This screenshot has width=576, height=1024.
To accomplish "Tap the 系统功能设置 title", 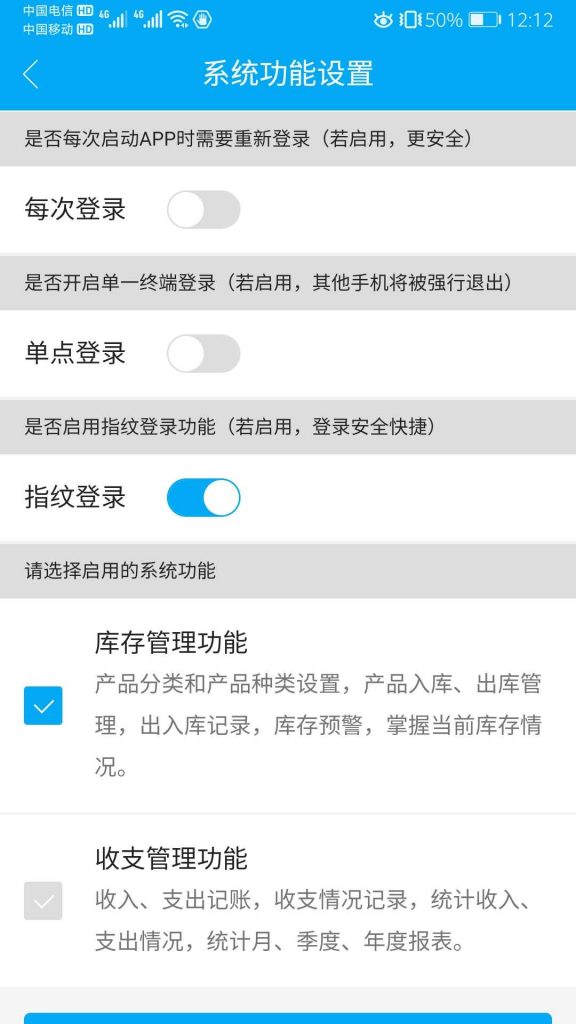I will [288, 73].
